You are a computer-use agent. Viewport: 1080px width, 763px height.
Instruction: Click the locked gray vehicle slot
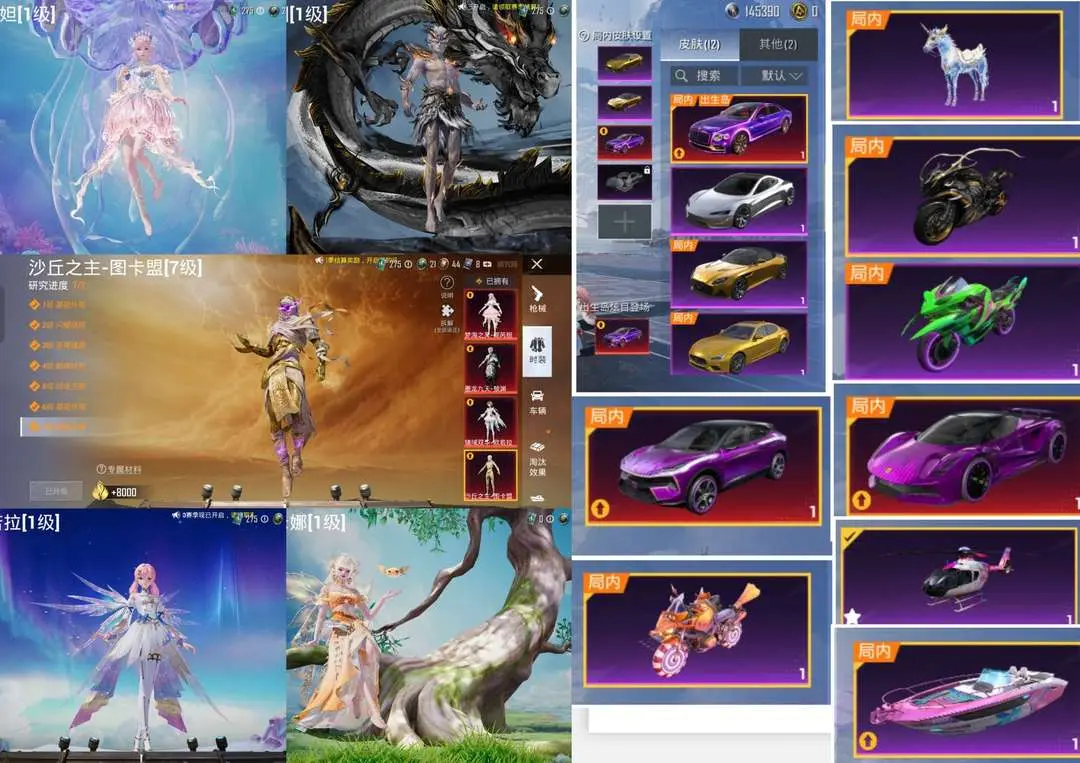click(x=624, y=182)
